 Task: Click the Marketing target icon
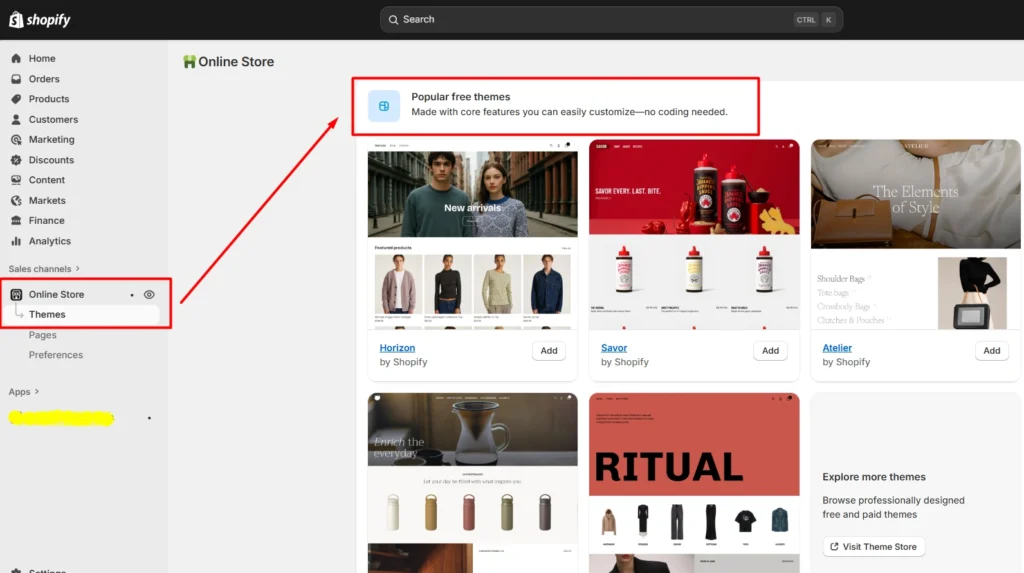click(x=16, y=139)
